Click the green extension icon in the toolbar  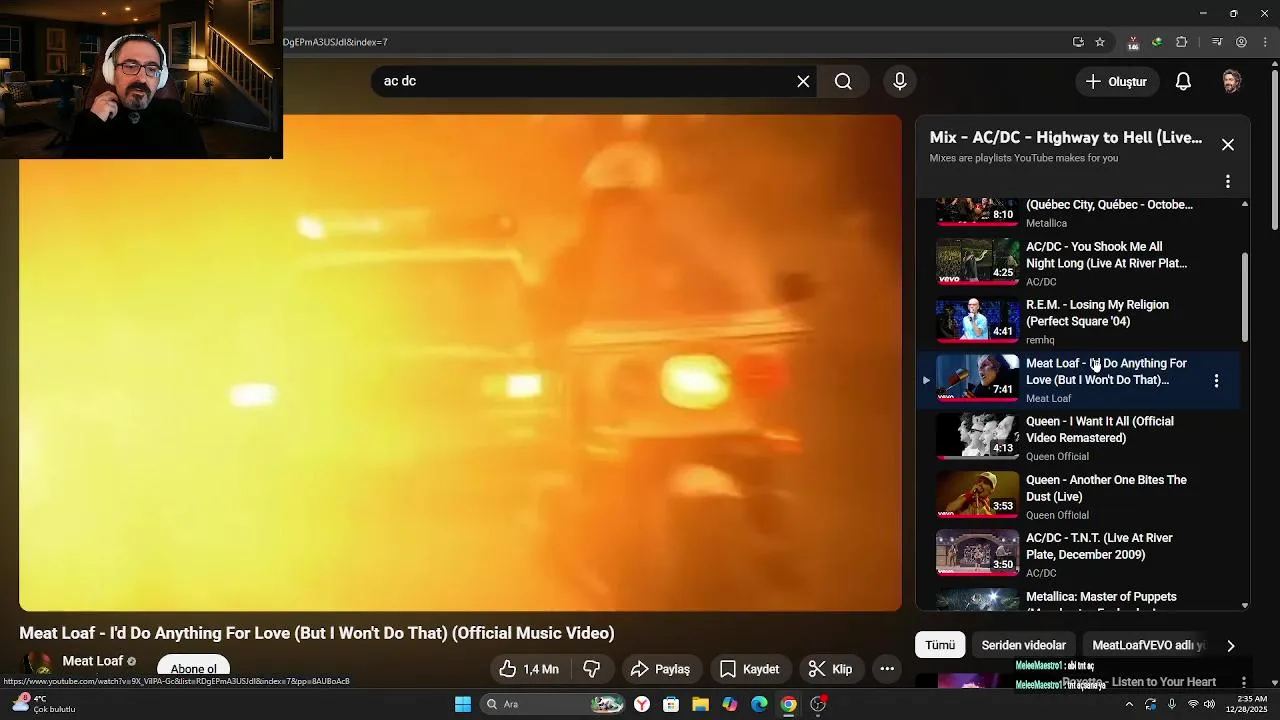pos(1157,42)
